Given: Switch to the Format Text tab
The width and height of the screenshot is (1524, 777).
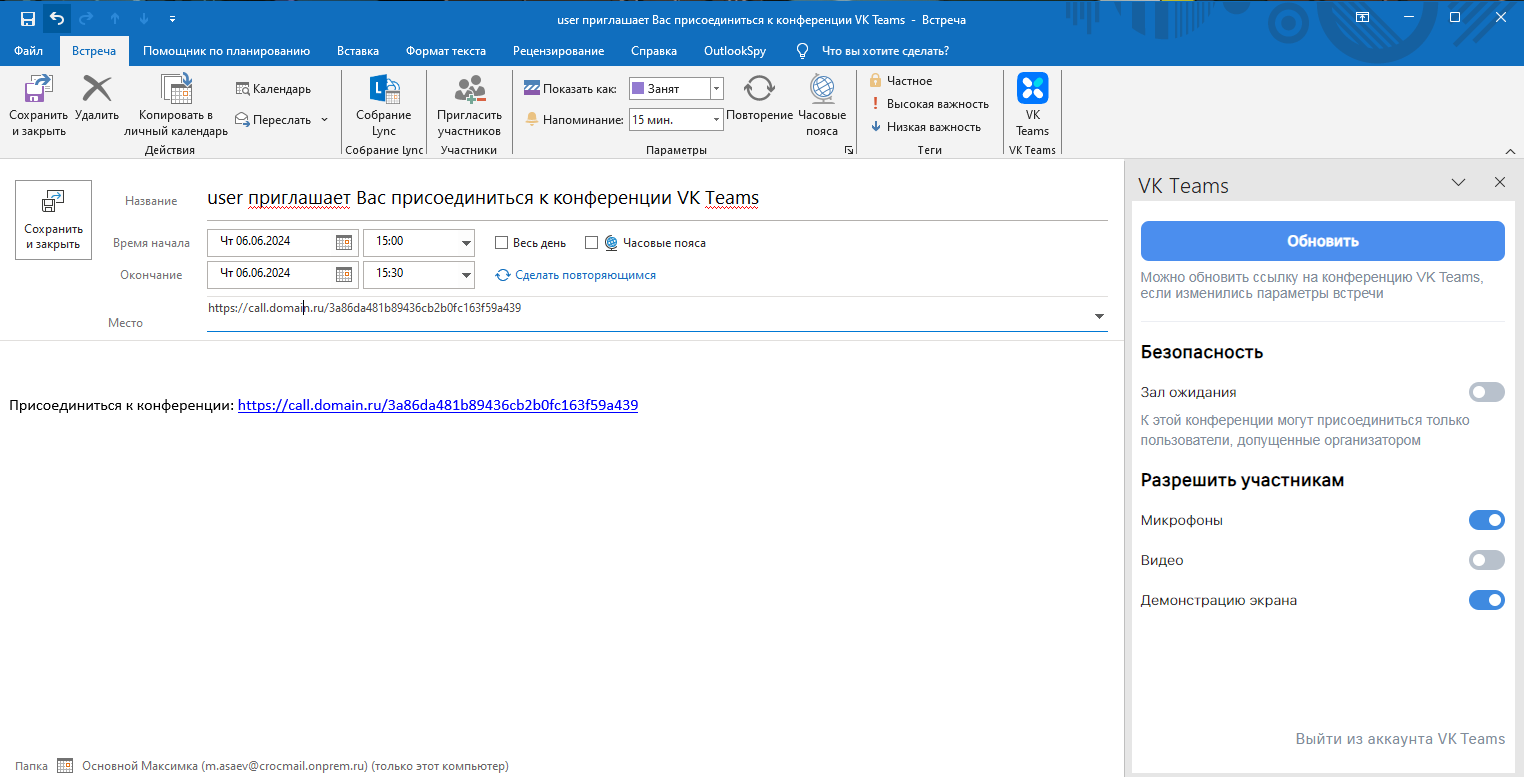Looking at the screenshot, I should [445, 51].
